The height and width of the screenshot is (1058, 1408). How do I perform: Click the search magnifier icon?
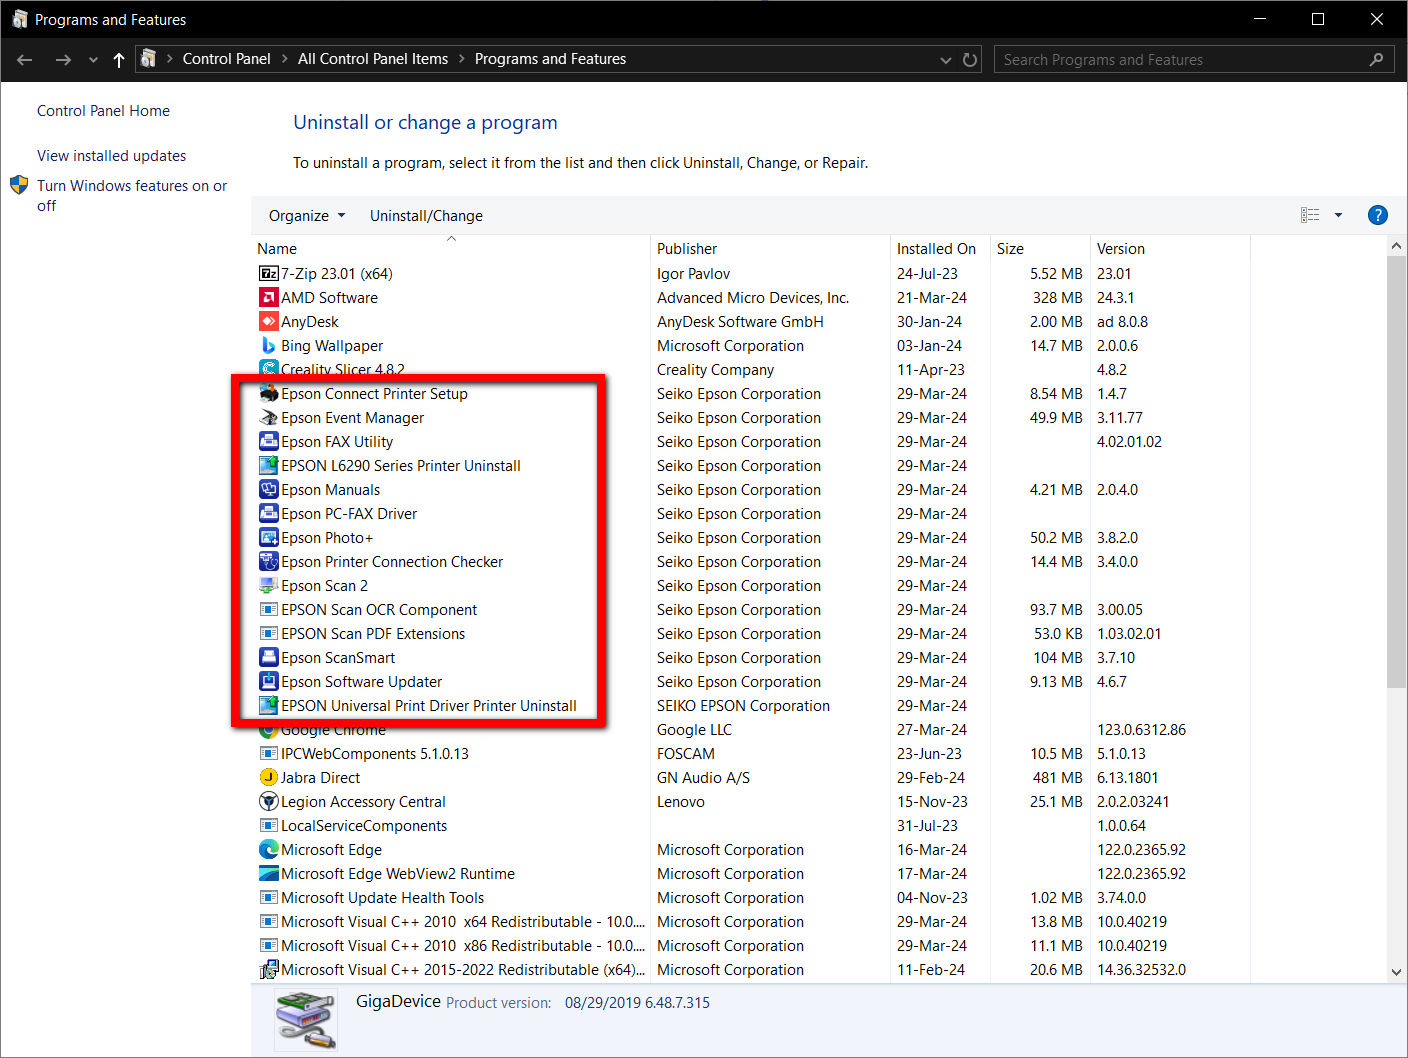click(x=1377, y=60)
